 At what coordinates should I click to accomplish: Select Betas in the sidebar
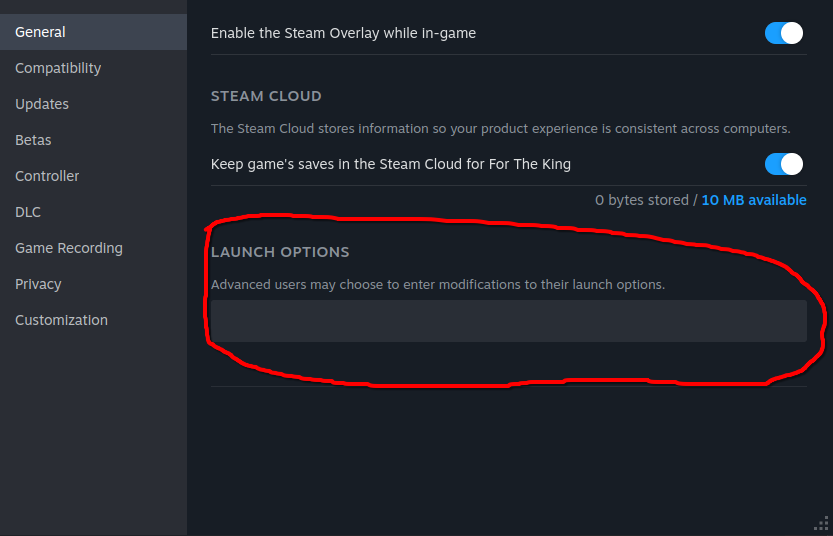(x=33, y=140)
